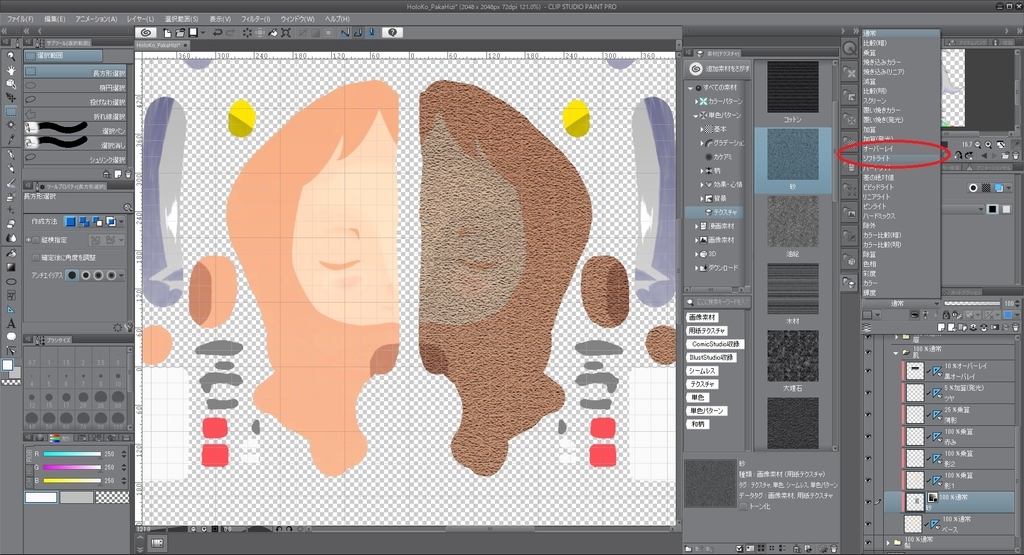Expand the 漫画素材 tree node
This screenshot has width=1024, height=555.
[x=696, y=226]
